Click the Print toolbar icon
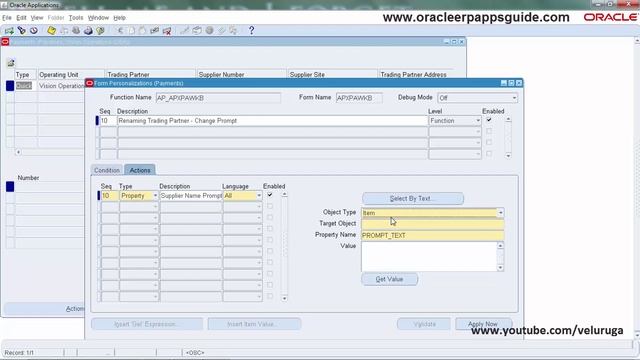This screenshot has height=360, width=640. point(88,31)
